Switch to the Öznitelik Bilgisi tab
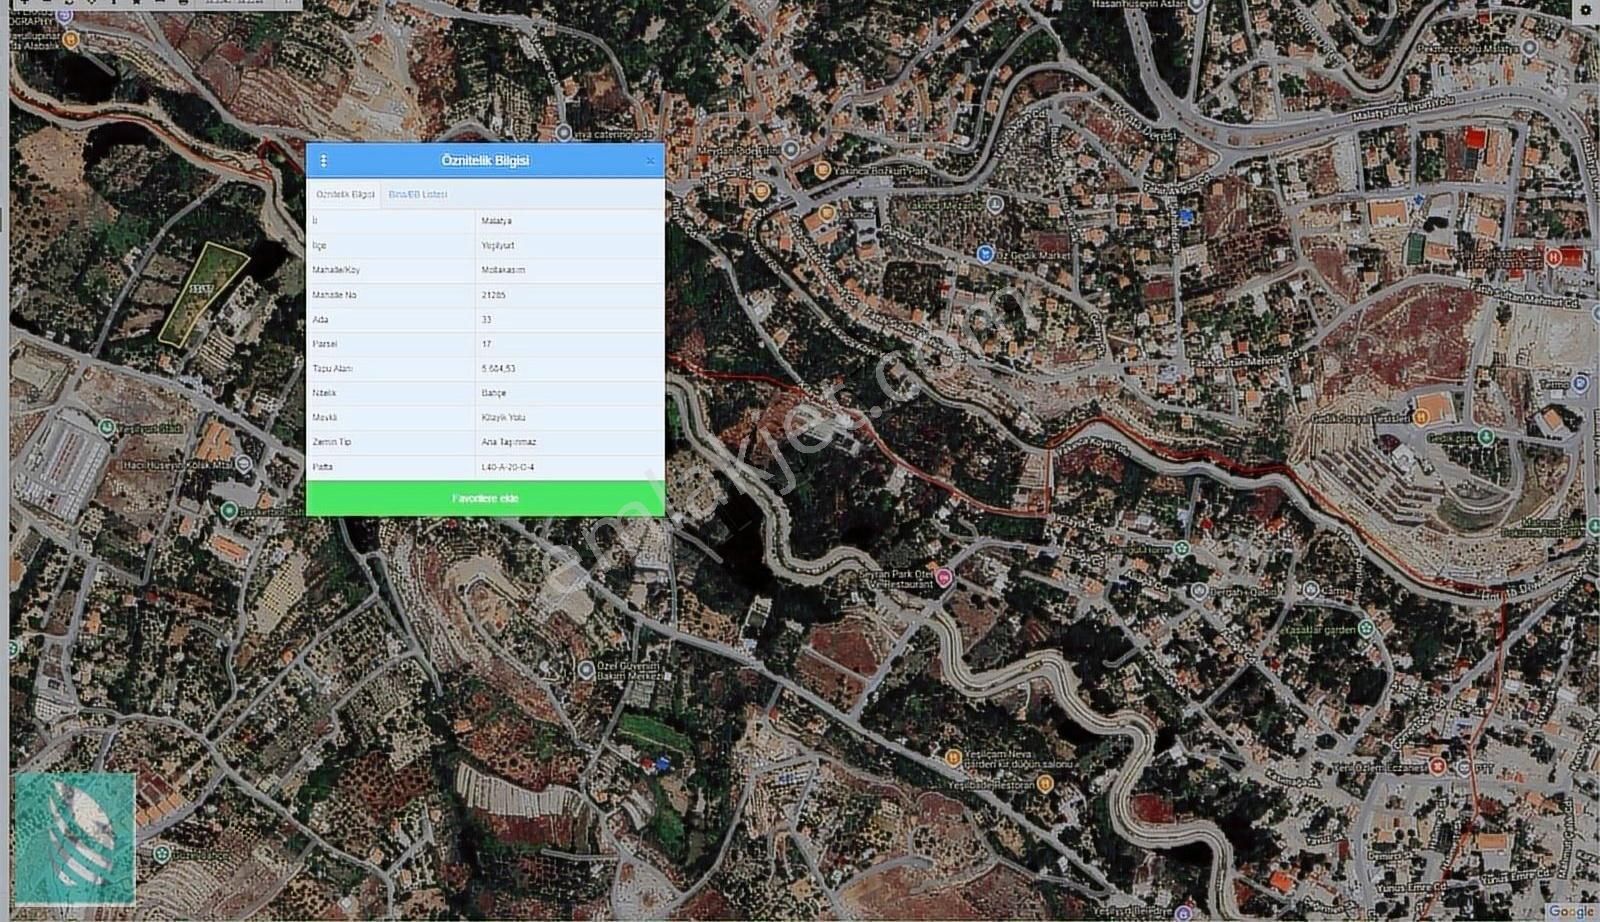1600x922 pixels. [x=345, y=194]
